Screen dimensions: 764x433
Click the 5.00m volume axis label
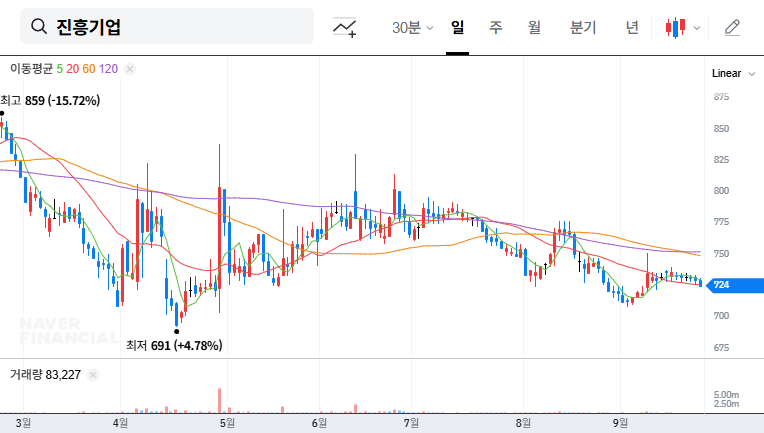pyautogui.click(x=726, y=395)
